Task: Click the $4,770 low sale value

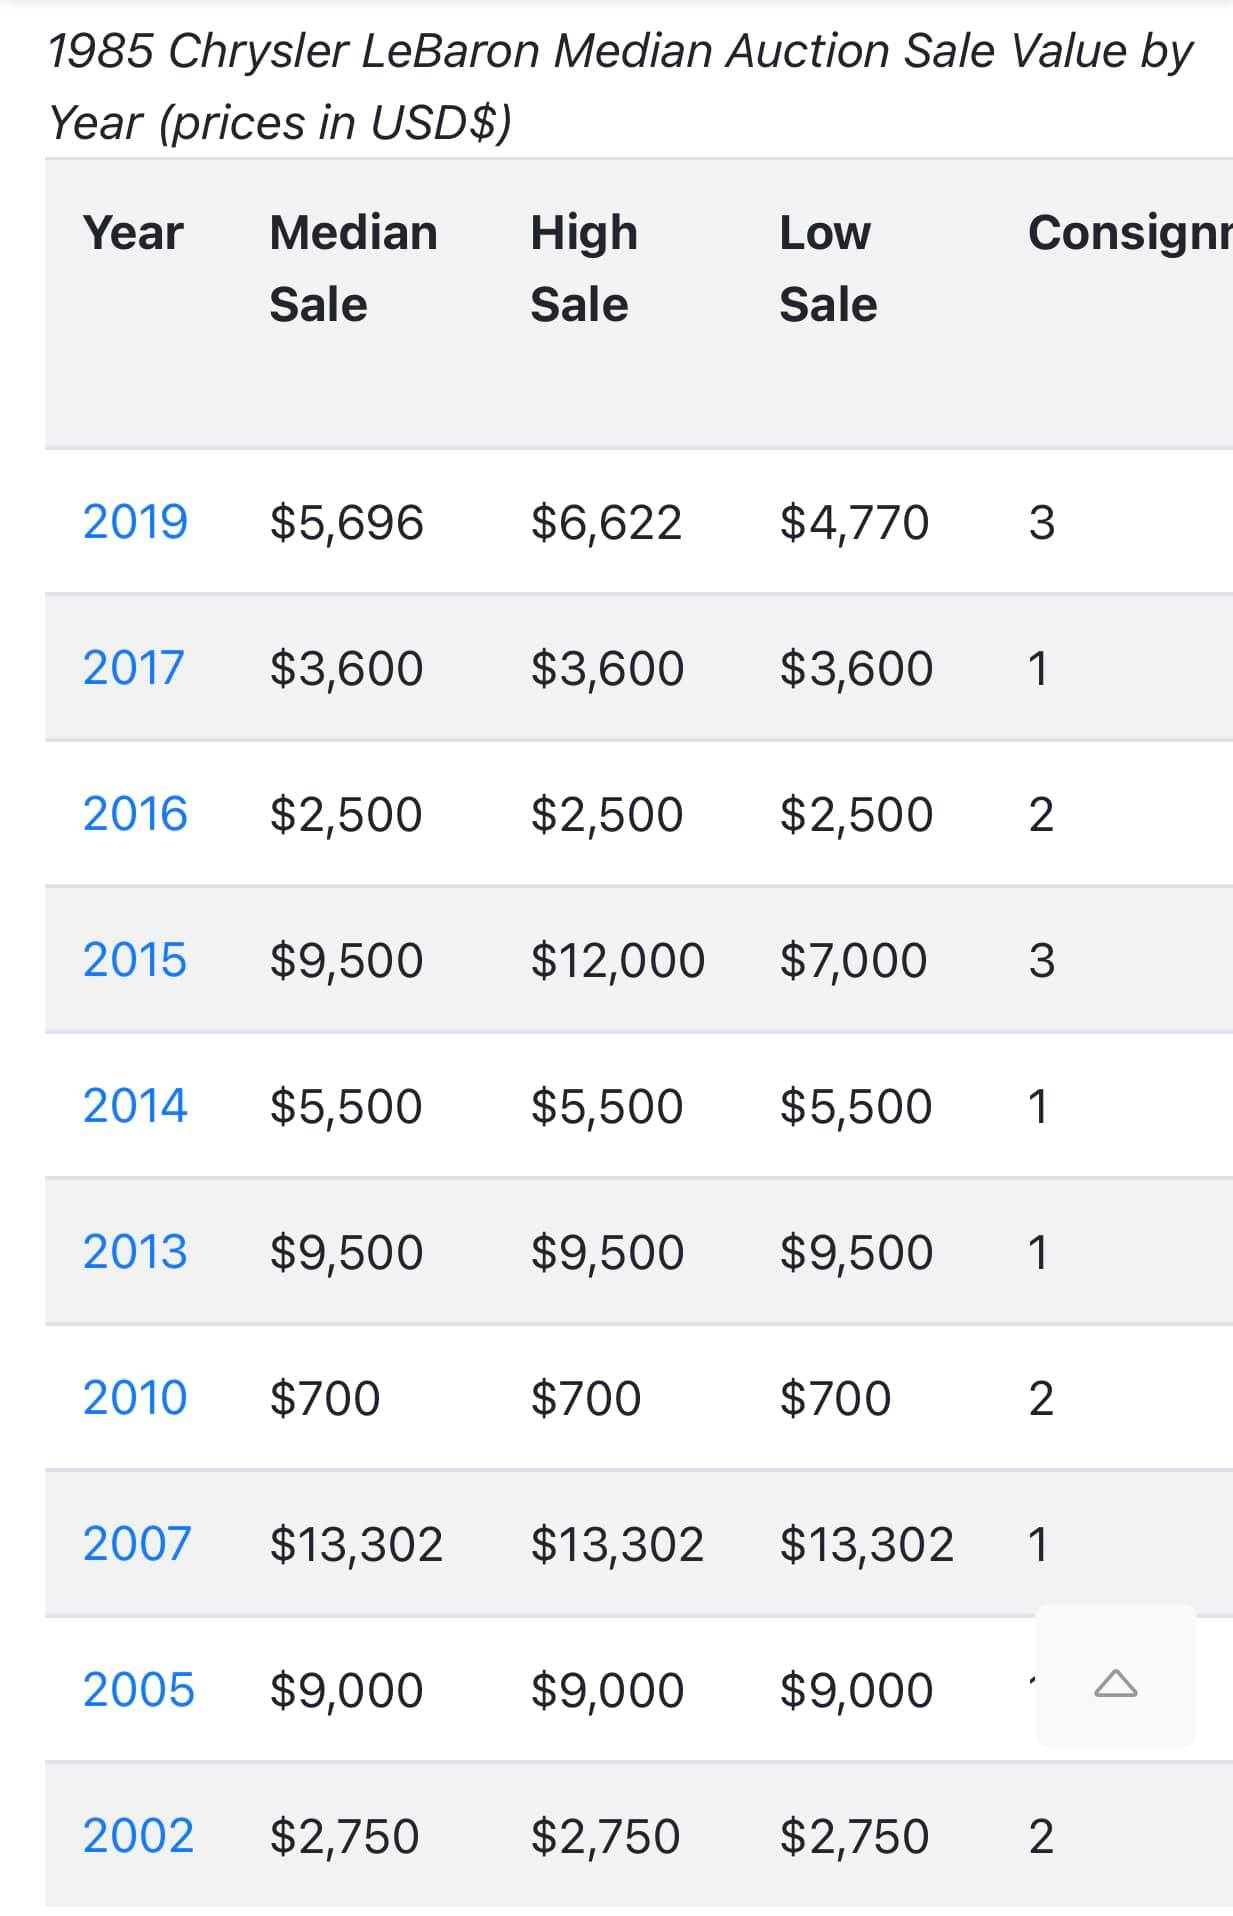Action: [x=854, y=522]
